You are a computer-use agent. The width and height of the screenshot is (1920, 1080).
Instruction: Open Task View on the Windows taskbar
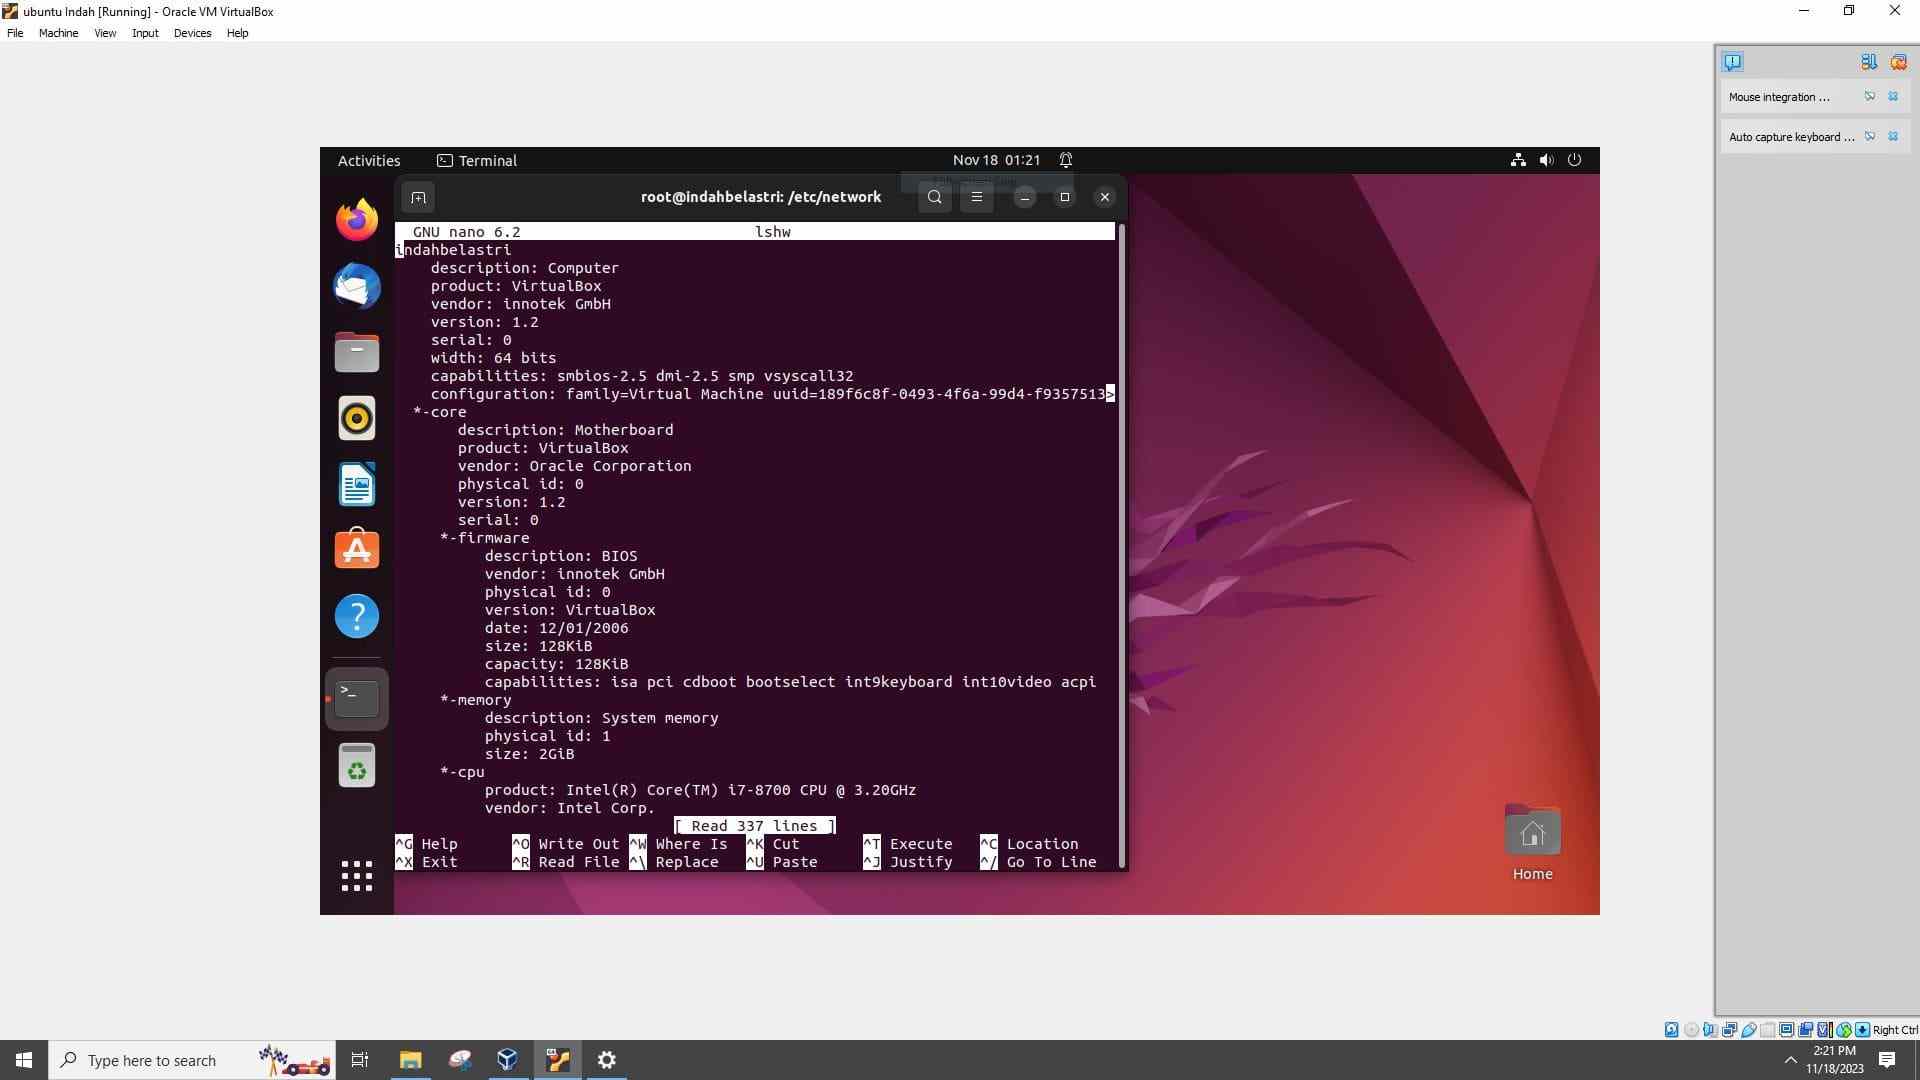click(360, 1060)
